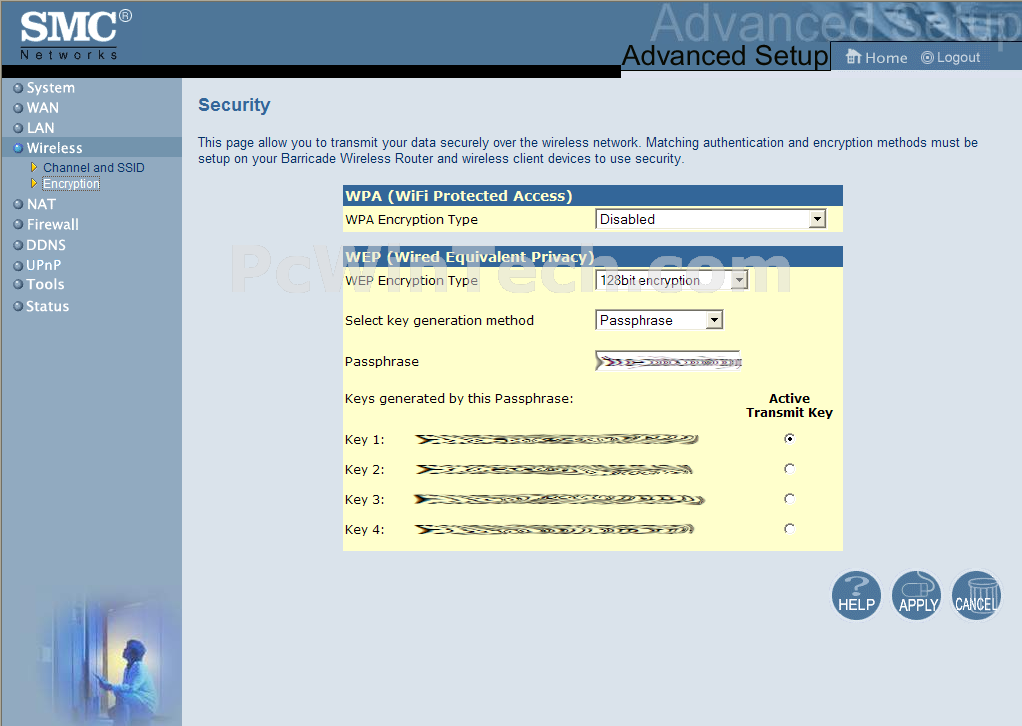1022x726 pixels.
Task: Click the bullet icon beside LAN
Action: pos(18,128)
